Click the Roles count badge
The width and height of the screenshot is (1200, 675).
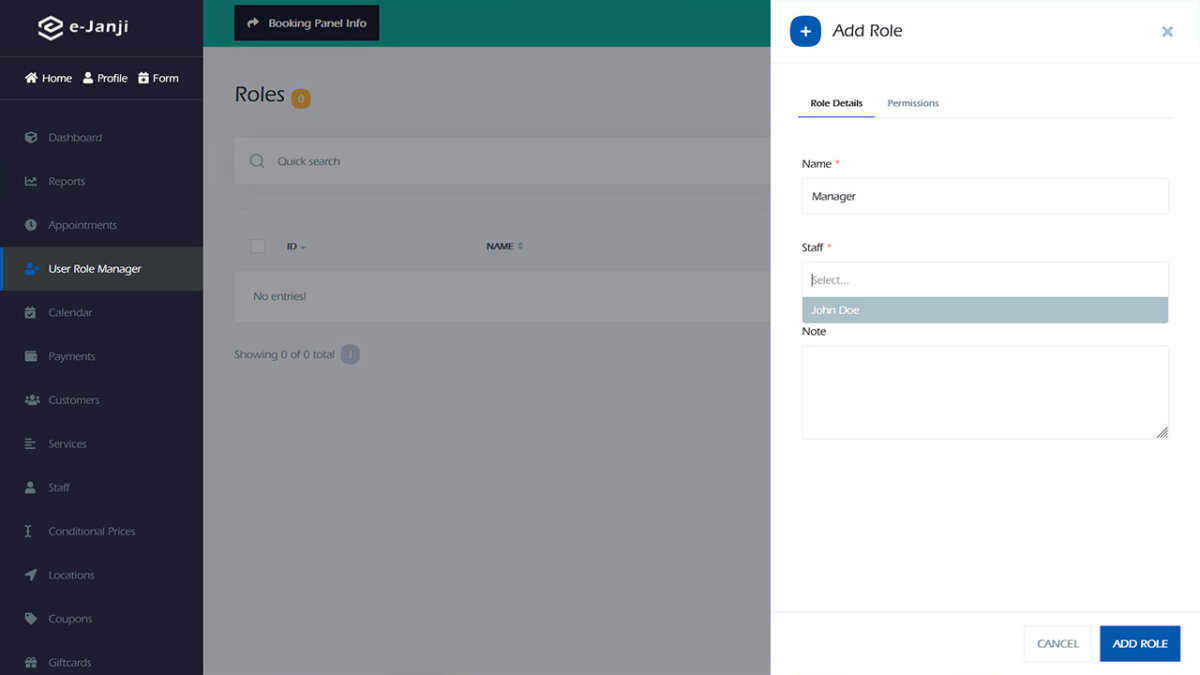301,98
